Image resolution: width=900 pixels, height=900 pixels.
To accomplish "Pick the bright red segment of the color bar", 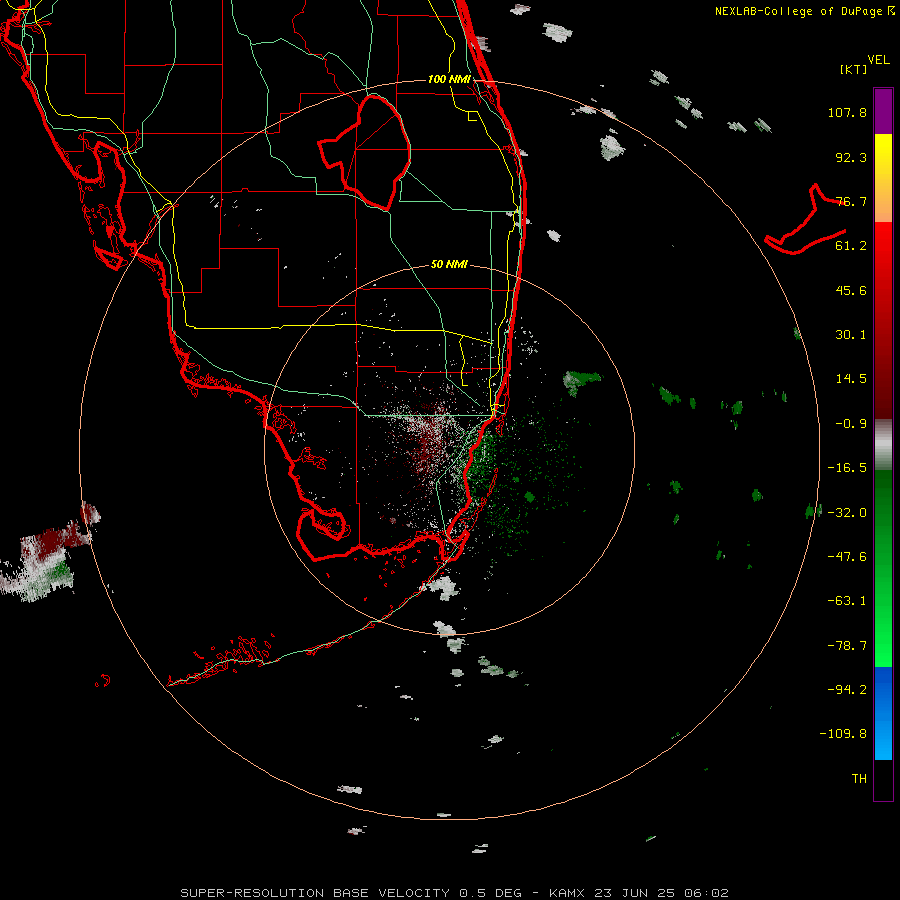I will [883, 247].
